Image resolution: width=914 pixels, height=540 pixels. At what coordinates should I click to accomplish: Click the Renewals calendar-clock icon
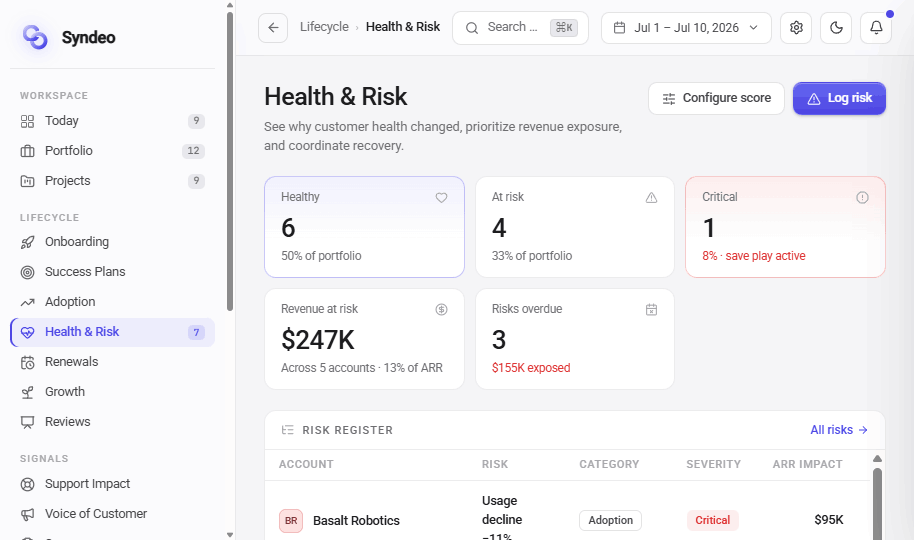pos(27,362)
